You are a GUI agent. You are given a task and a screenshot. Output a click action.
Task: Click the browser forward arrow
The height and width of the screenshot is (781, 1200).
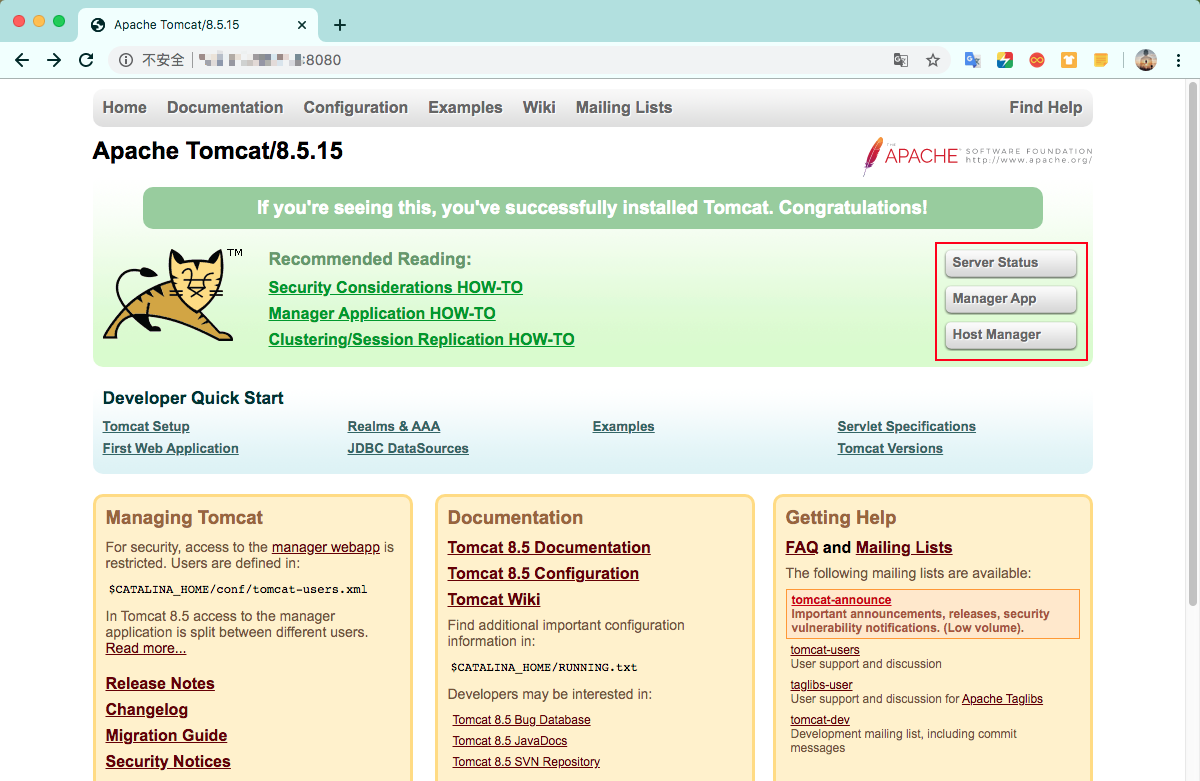tap(54, 60)
